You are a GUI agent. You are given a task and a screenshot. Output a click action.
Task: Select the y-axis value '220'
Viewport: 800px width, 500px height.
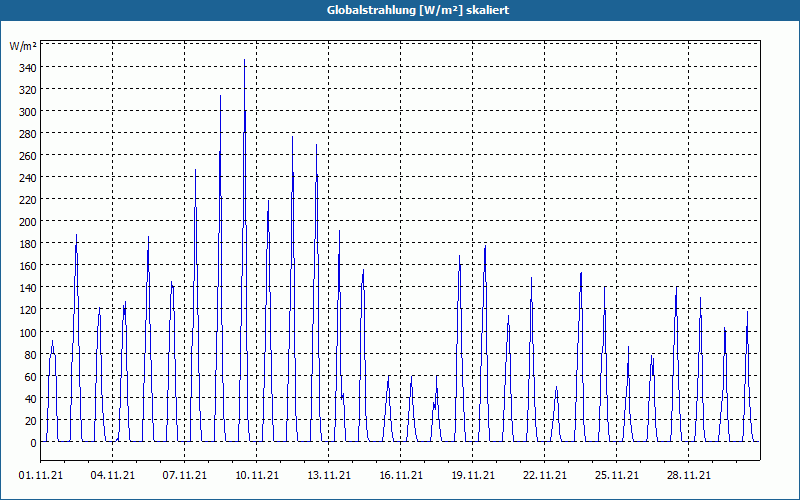pyautogui.click(x=28, y=200)
